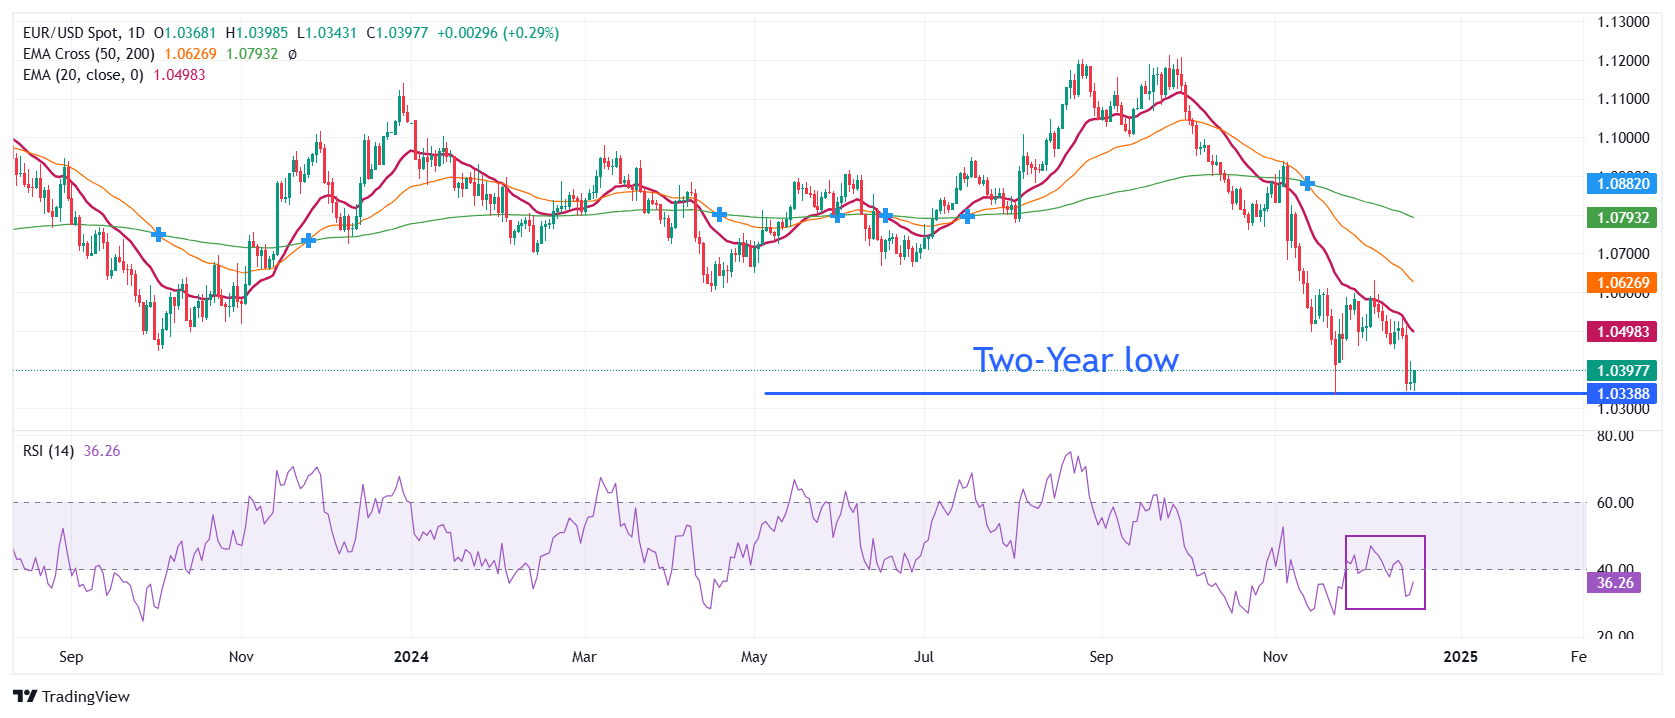Select the red 1.04983 EMA price label
1675x718 pixels.
pos(1621,332)
